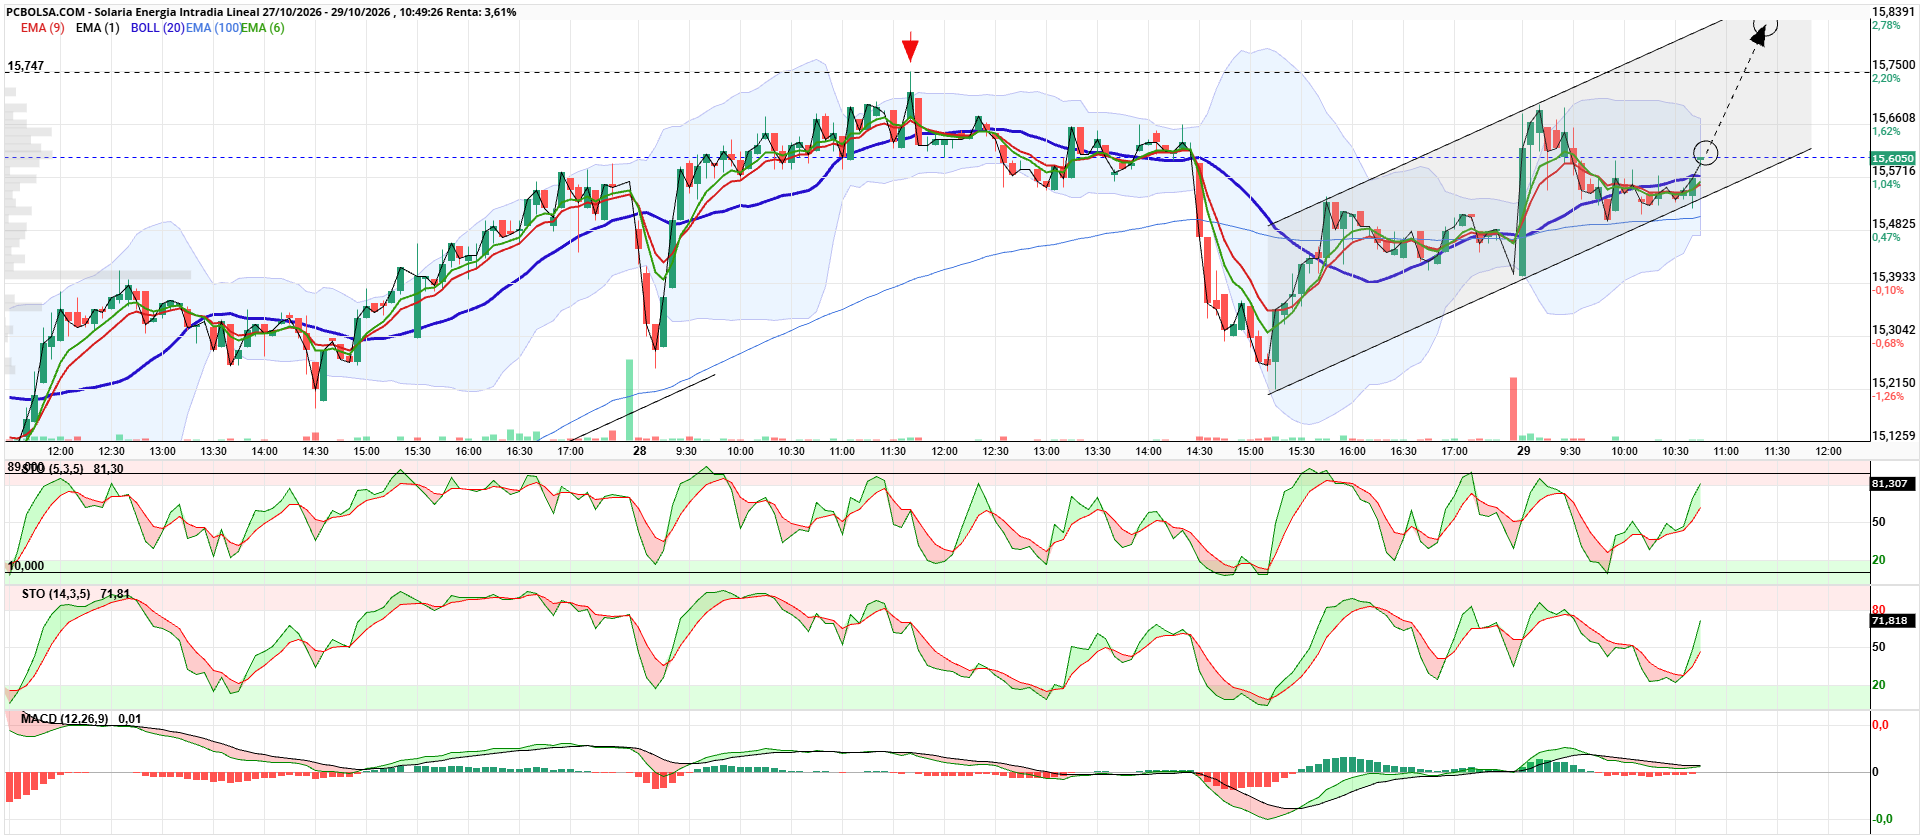This screenshot has width=1924, height=839.
Task: Click the 15,8391 price axis label
Action: click(1893, 12)
